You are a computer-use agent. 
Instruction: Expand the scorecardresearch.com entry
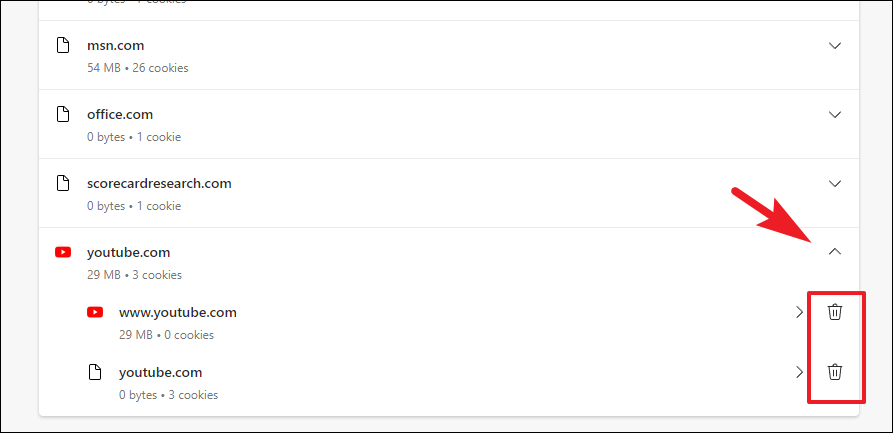coord(834,183)
